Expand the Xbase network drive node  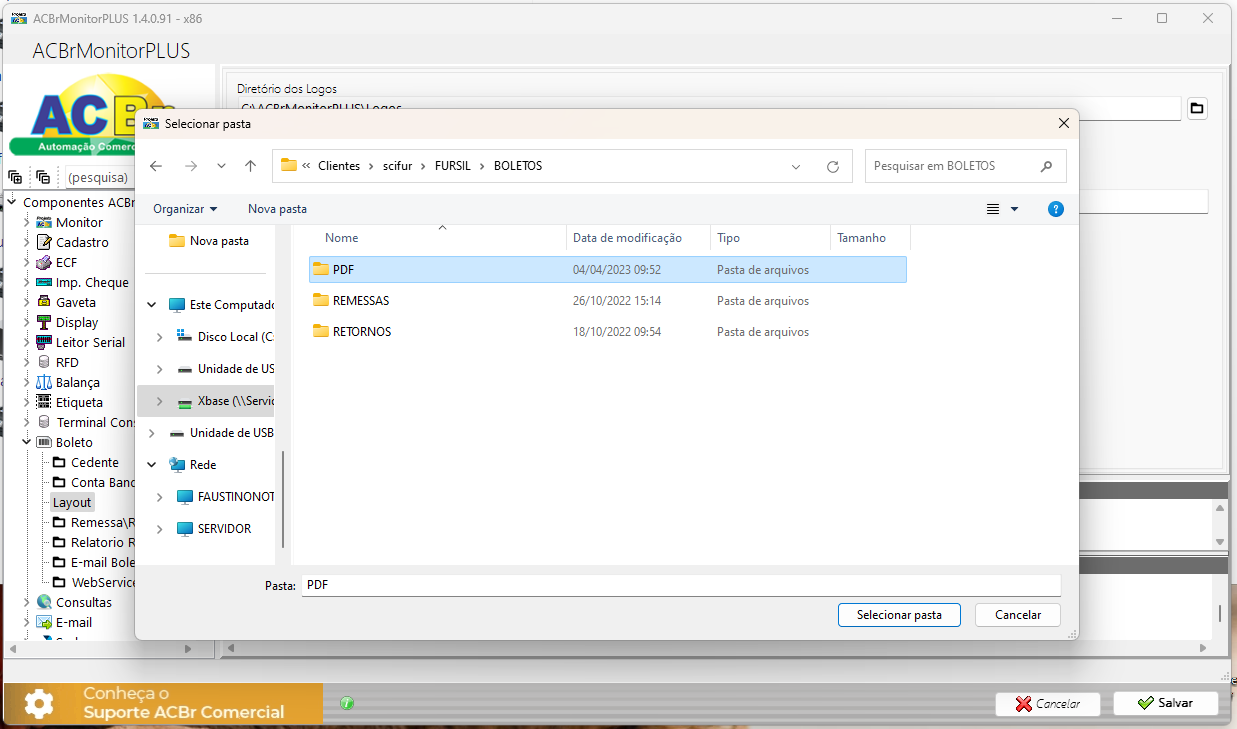click(x=160, y=401)
